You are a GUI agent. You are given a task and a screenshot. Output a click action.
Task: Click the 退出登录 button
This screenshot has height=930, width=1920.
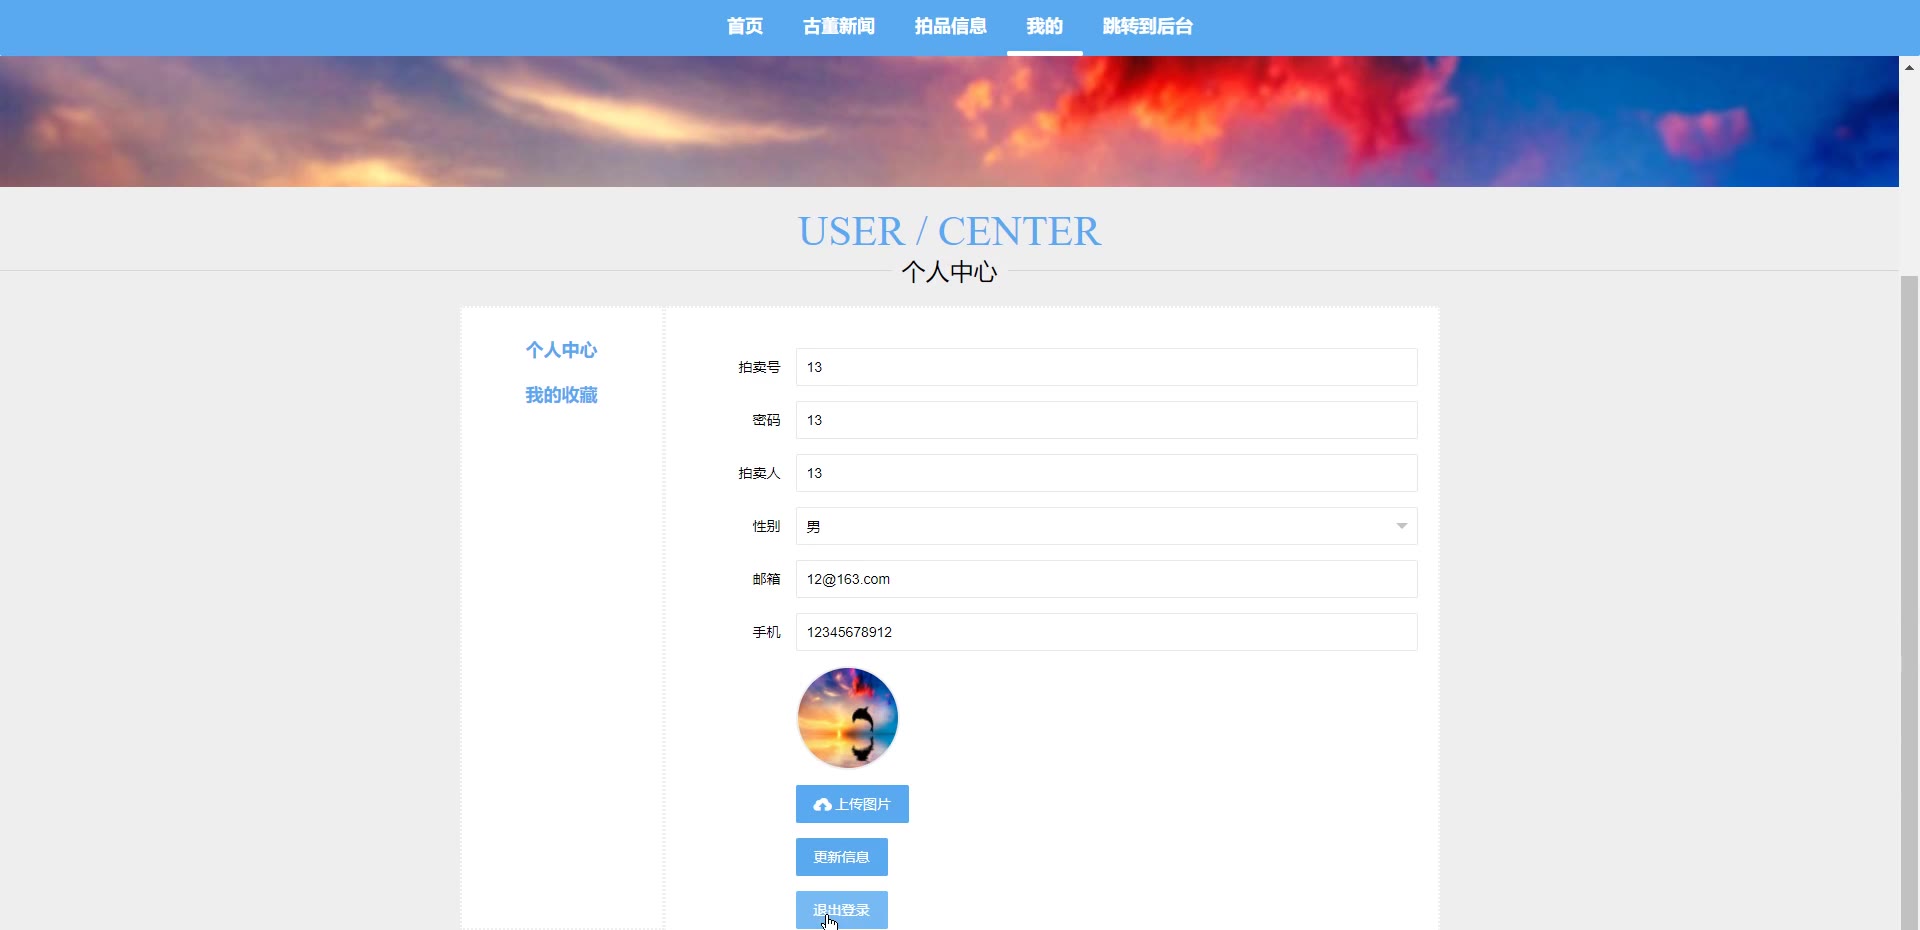click(x=842, y=910)
